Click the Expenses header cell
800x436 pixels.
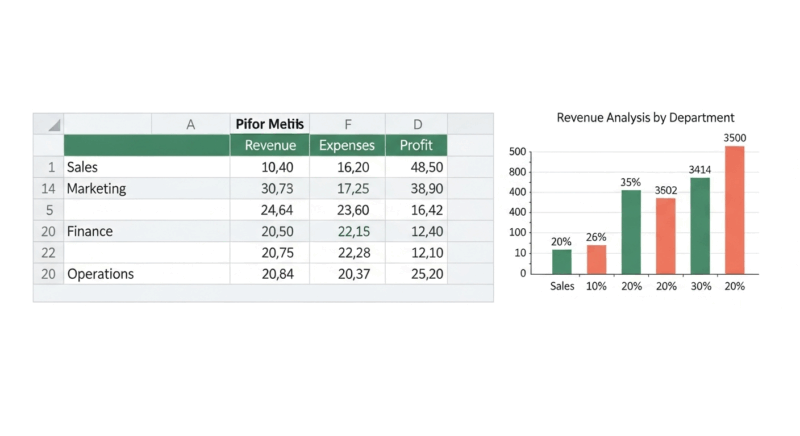tap(347, 146)
